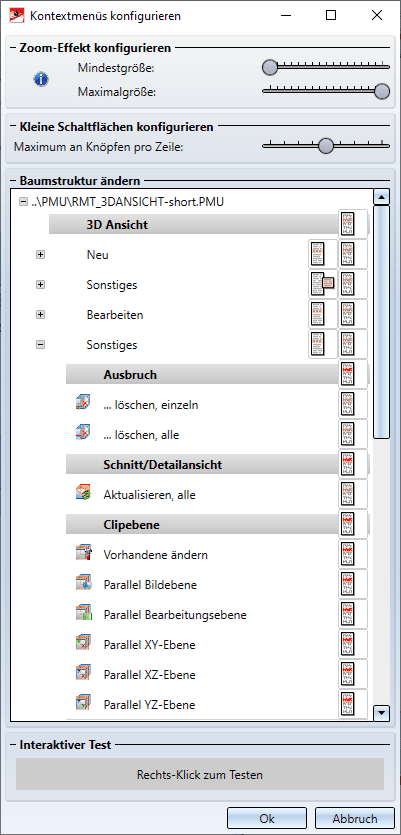Click the Ok button

click(267, 818)
